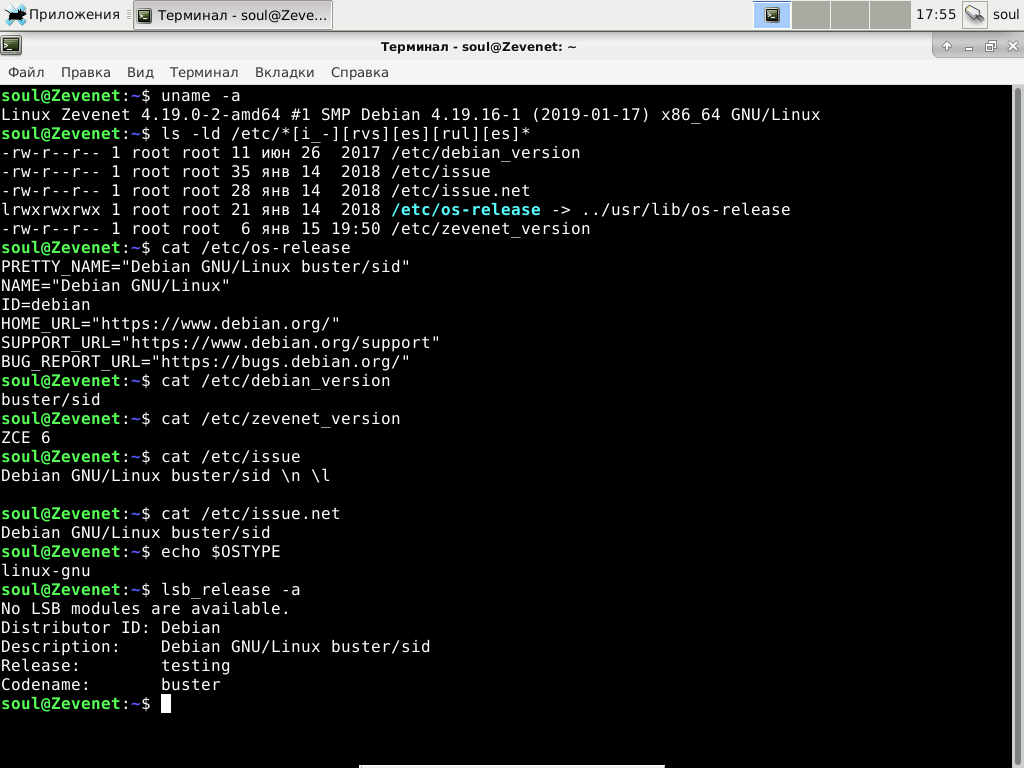Open the Вкладки menu

(x=285, y=72)
